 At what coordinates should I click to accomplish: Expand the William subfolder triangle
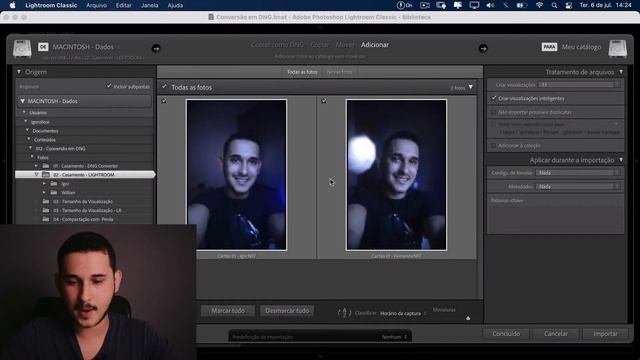(x=44, y=192)
